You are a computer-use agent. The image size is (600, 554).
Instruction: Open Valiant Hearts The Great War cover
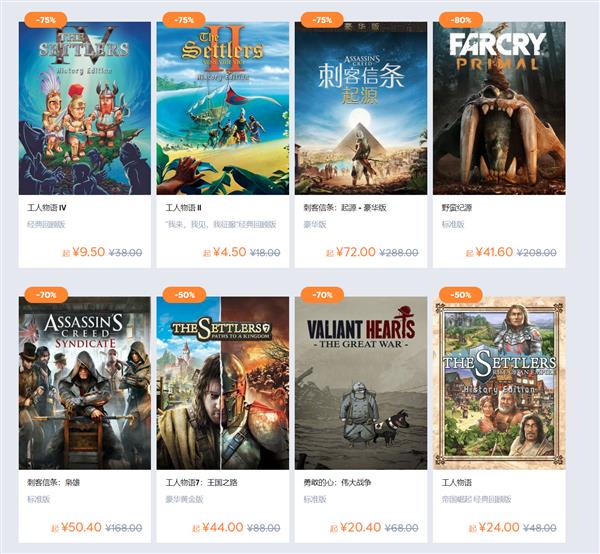click(x=361, y=383)
